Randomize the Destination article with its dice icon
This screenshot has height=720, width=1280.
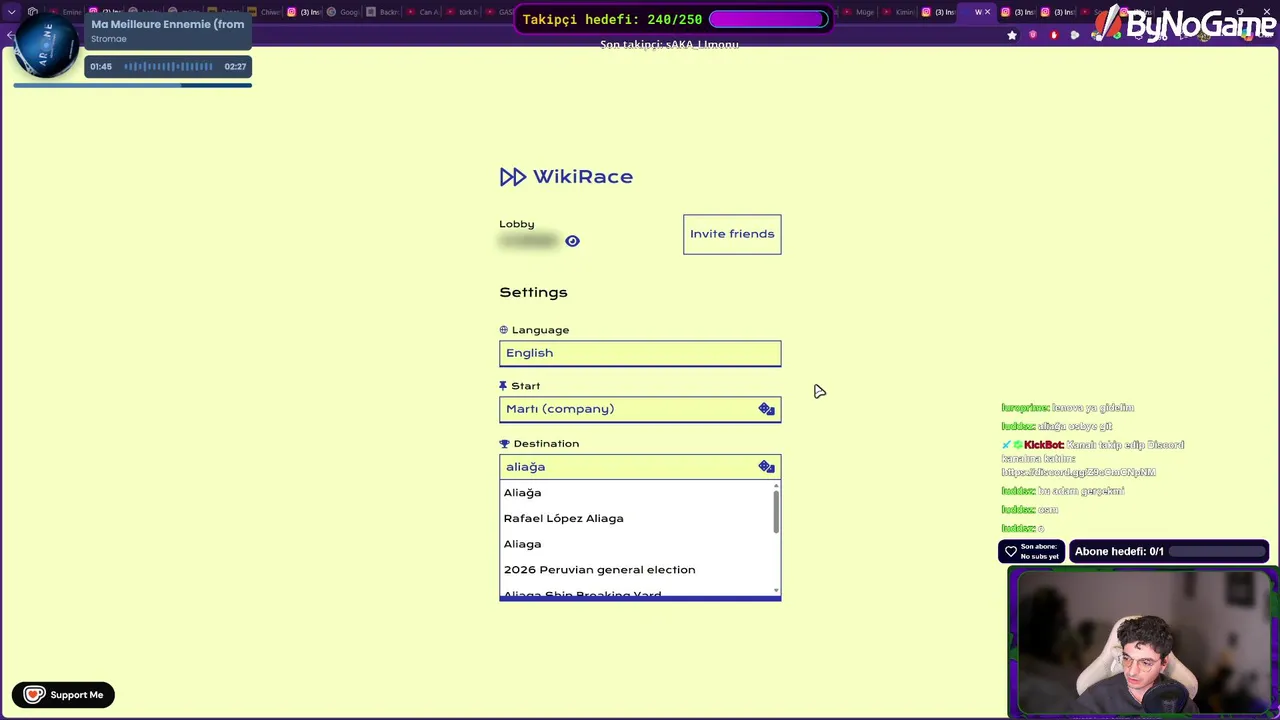tap(766, 467)
